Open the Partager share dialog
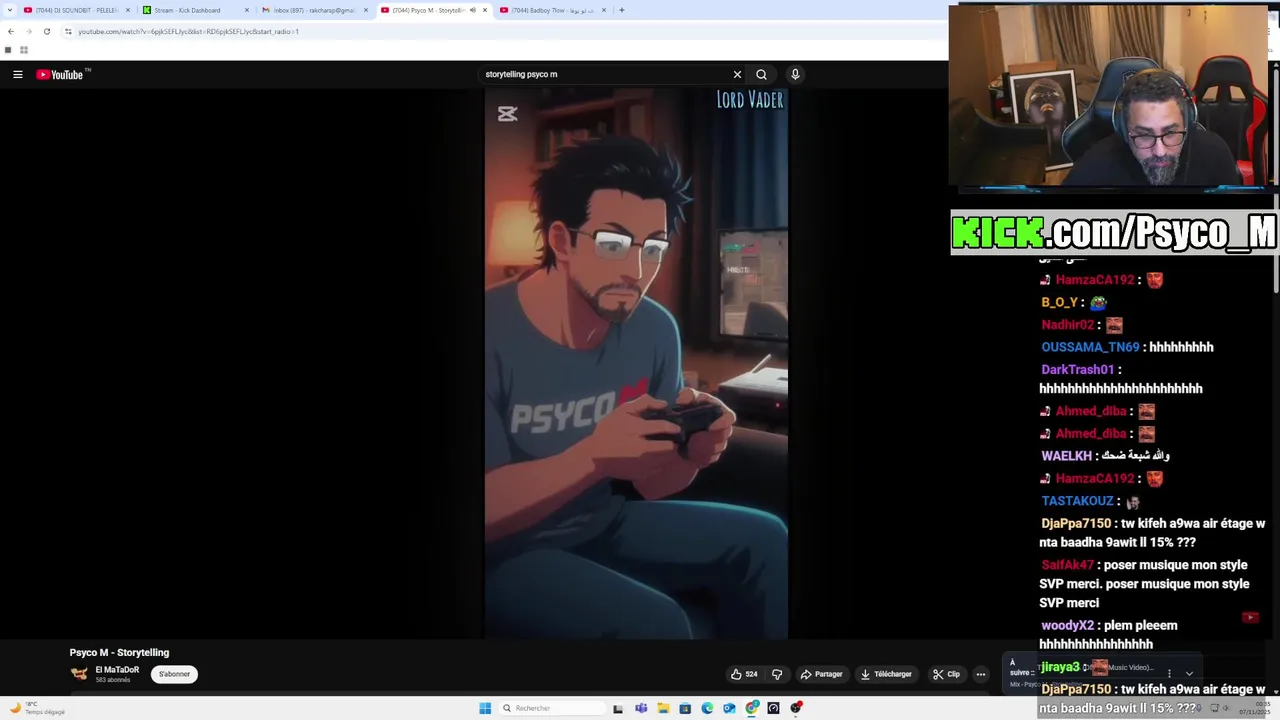 pyautogui.click(x=821, y=674)
